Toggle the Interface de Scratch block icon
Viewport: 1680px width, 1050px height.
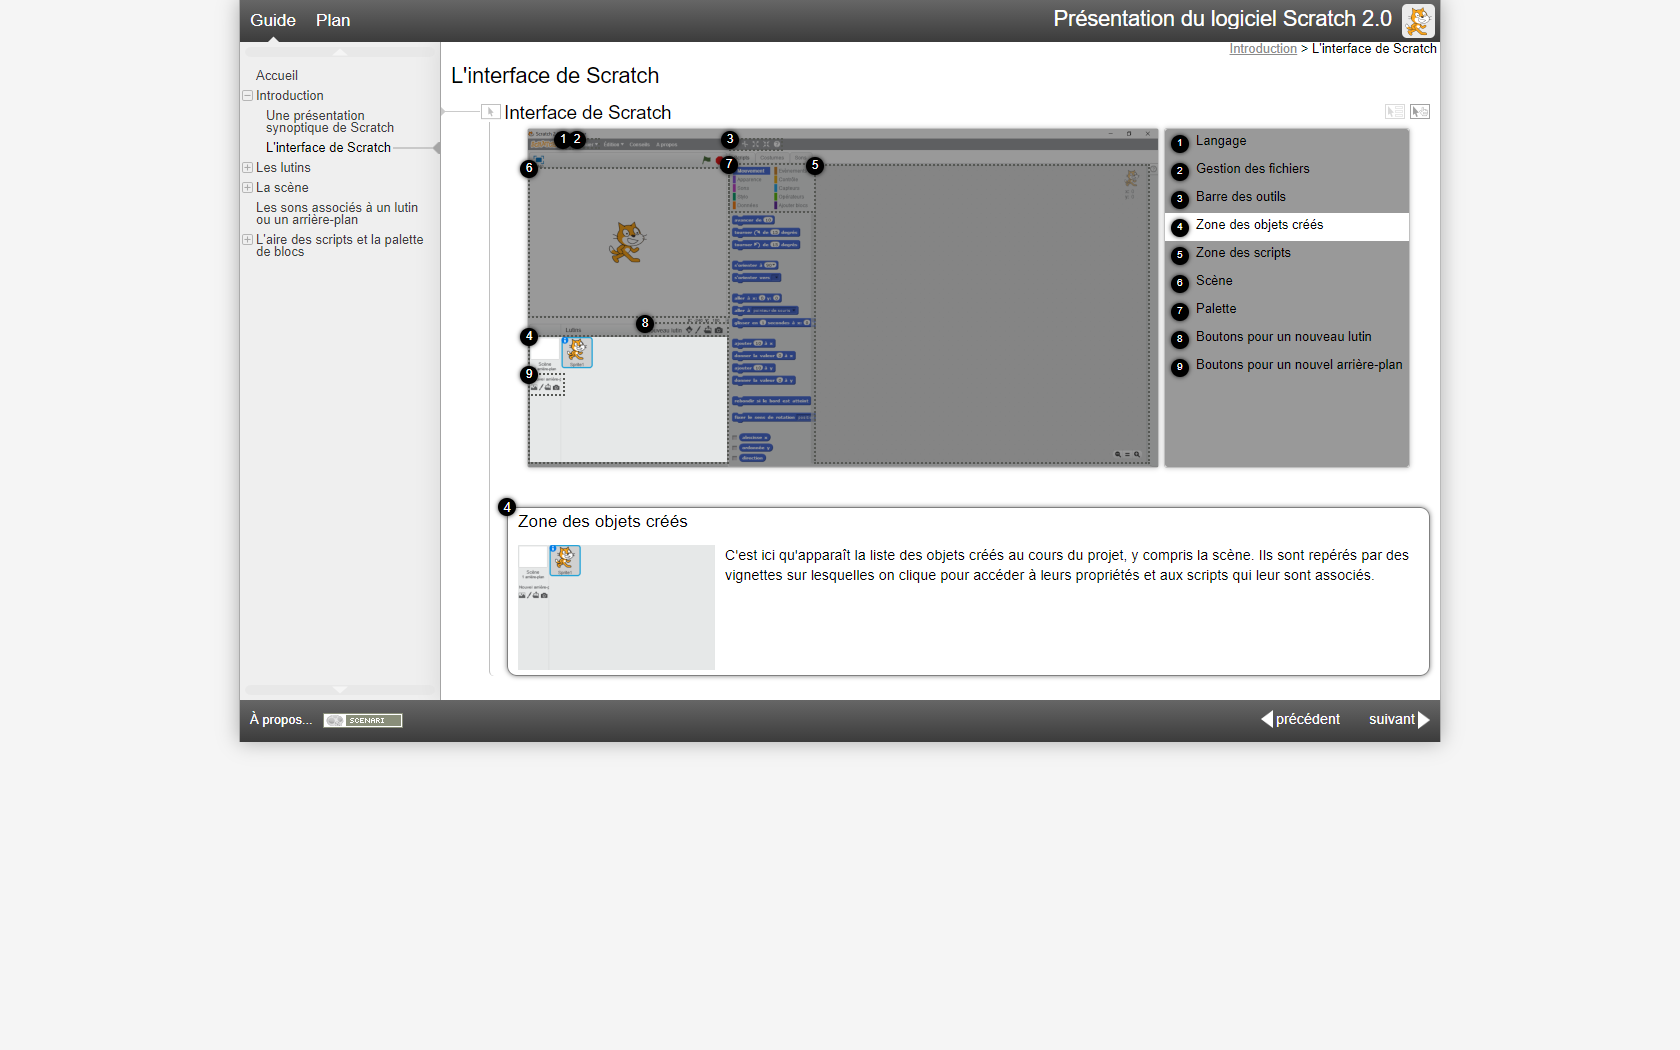coord(490,112)
